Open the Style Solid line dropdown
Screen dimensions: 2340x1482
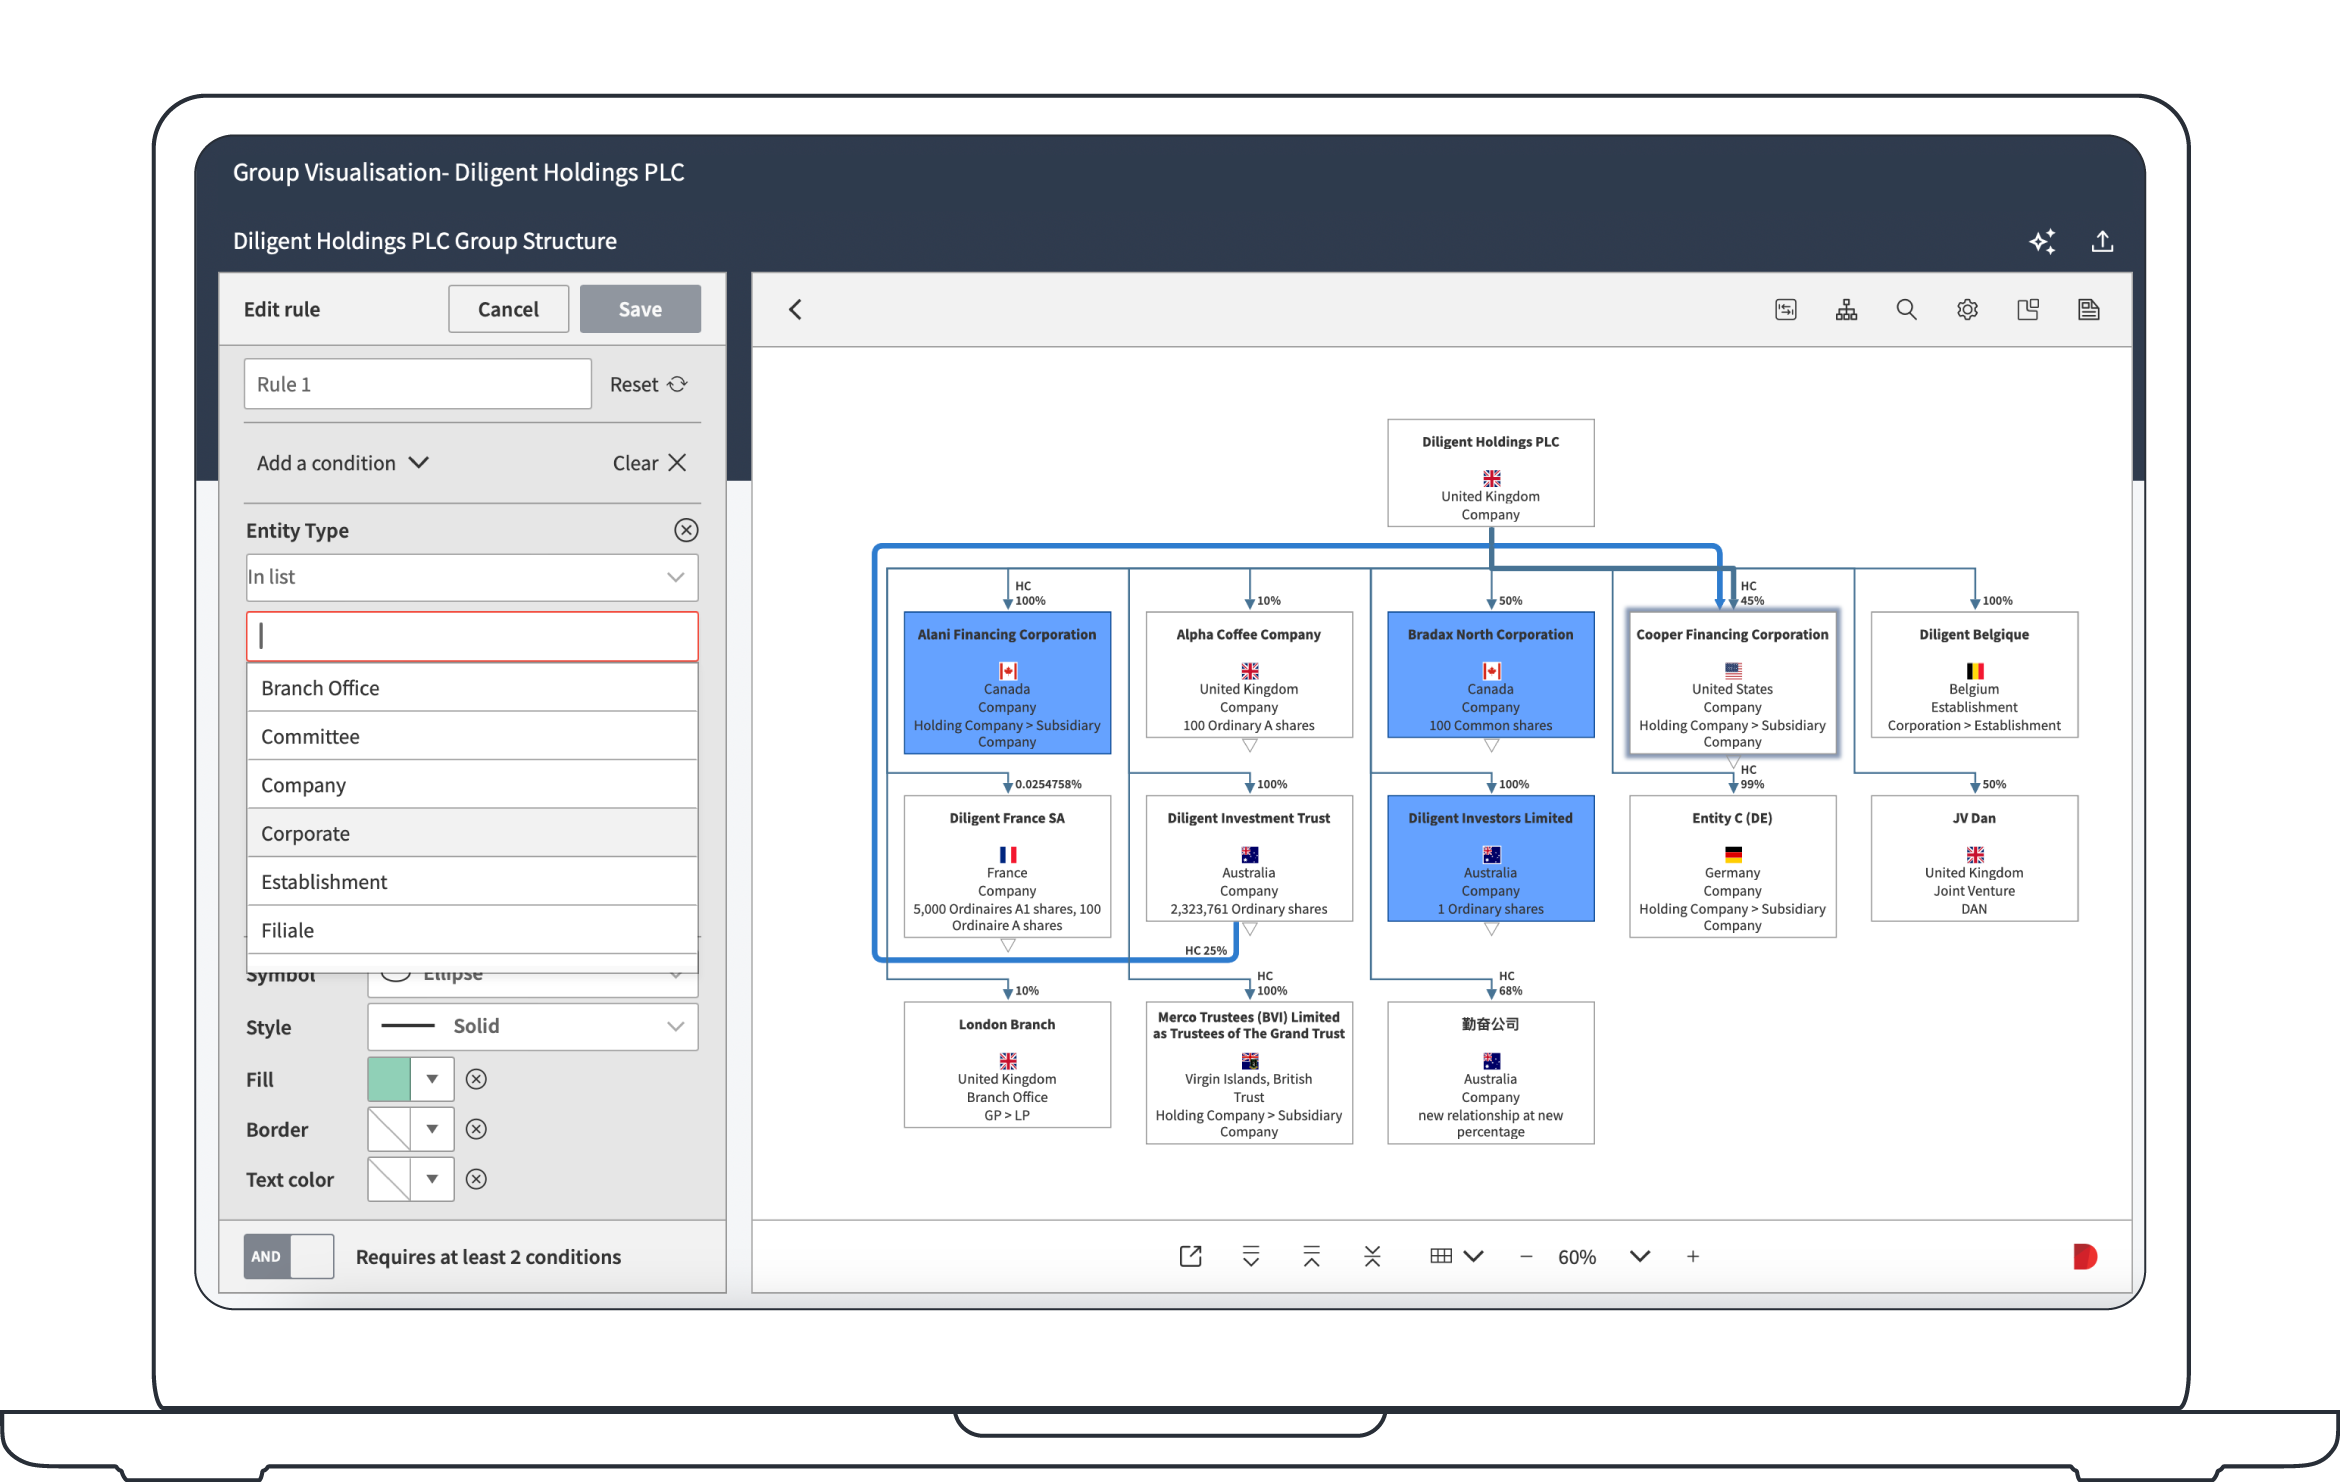point(532,1026)
